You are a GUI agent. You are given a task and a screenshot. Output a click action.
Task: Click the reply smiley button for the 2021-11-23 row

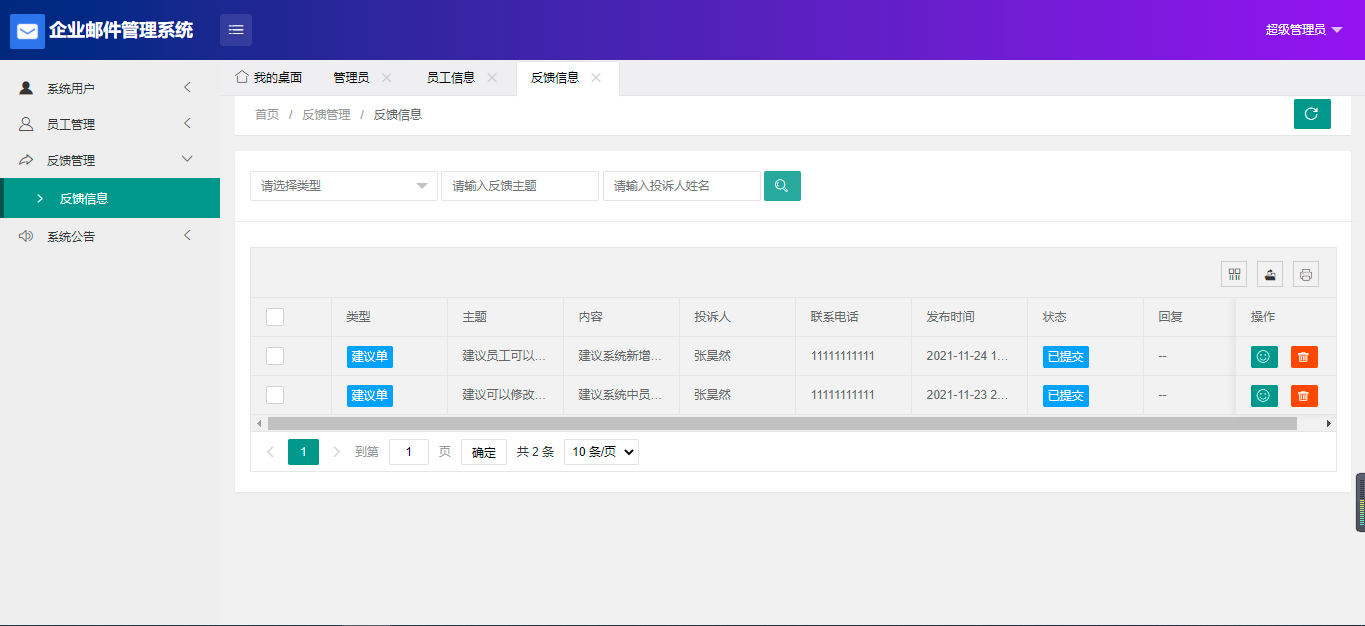pos(1264,396)
